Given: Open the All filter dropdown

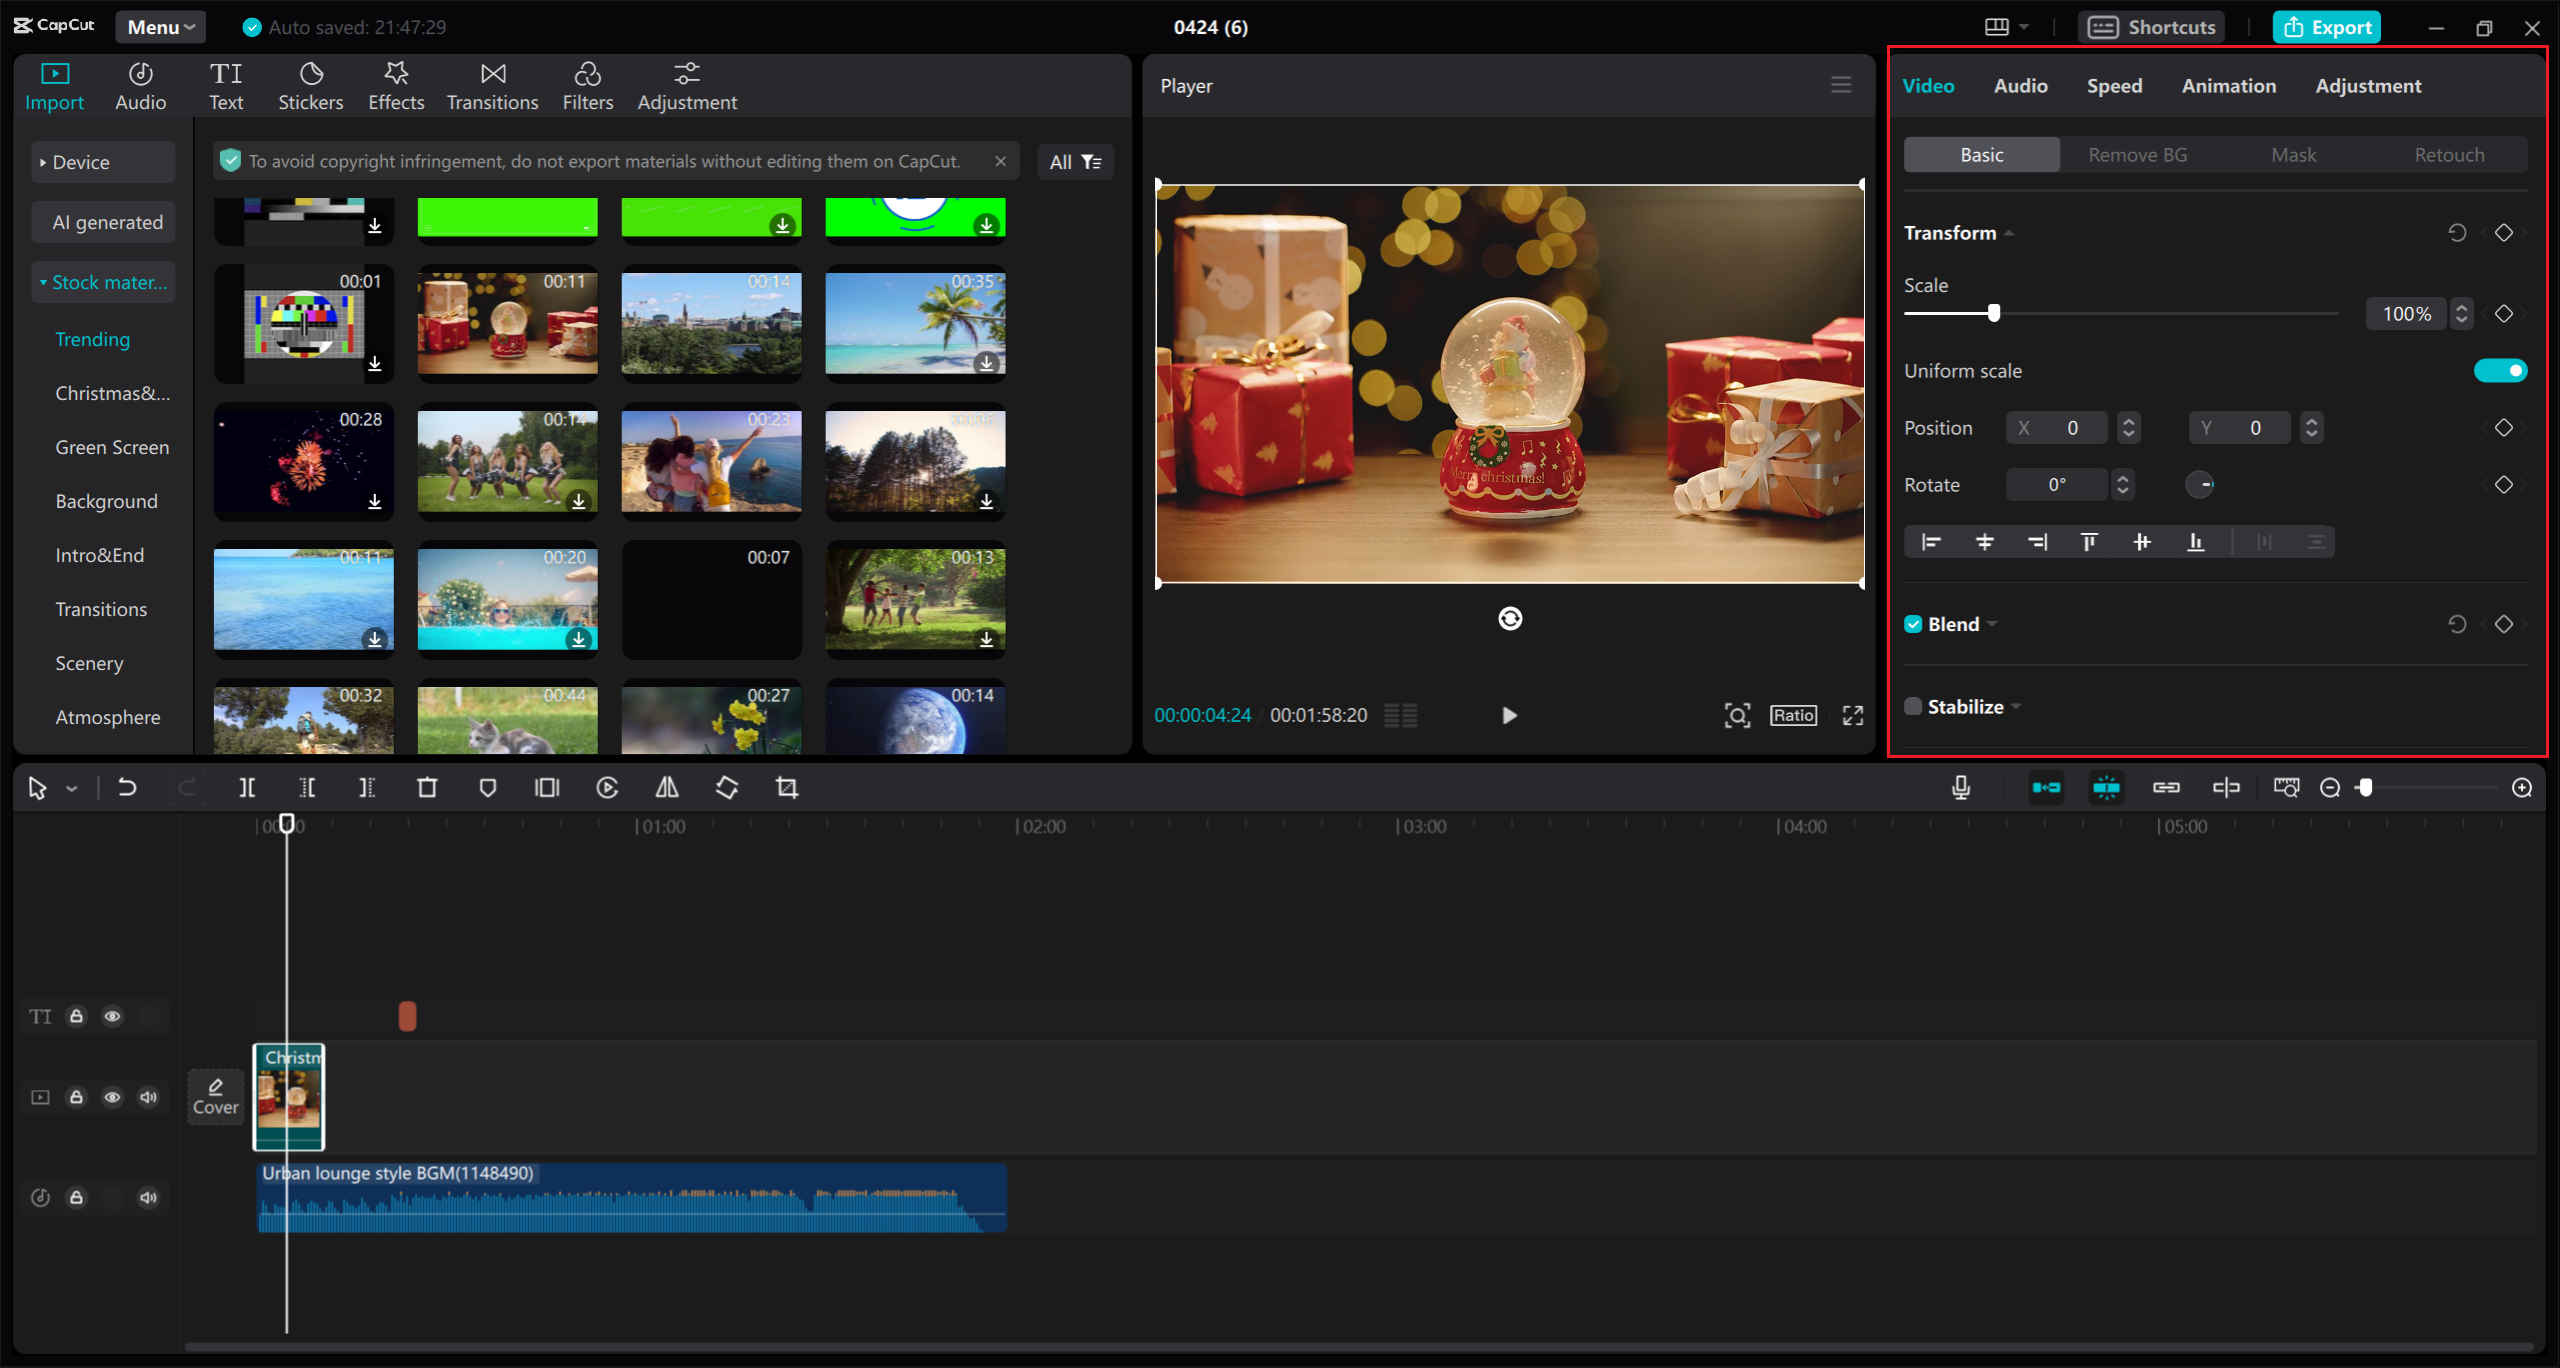Looking at the screenshot, I should [x=1075, y=162].
